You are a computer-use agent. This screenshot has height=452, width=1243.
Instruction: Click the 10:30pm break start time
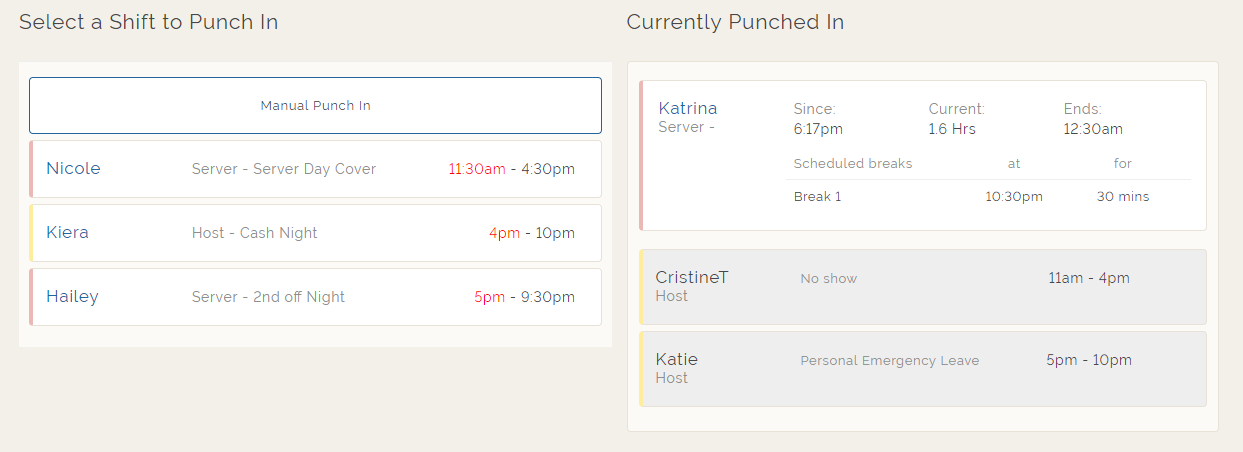click(1014, 197)
